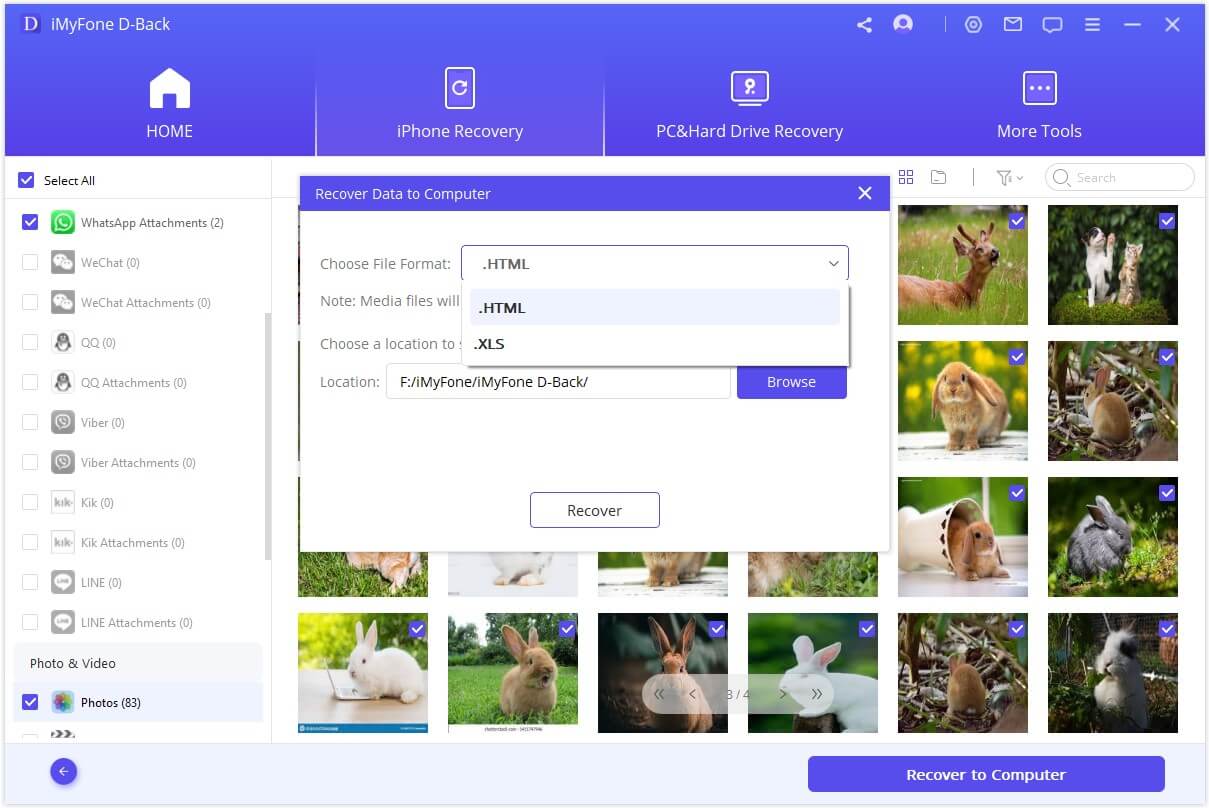Go to previous thumbnail page
This screenshot has height=808, width=1209.
[692, 693]
